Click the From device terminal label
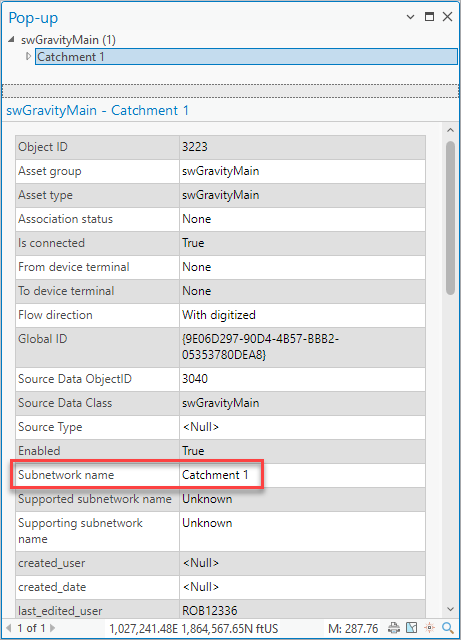461x640 pixels. (74, 267)
